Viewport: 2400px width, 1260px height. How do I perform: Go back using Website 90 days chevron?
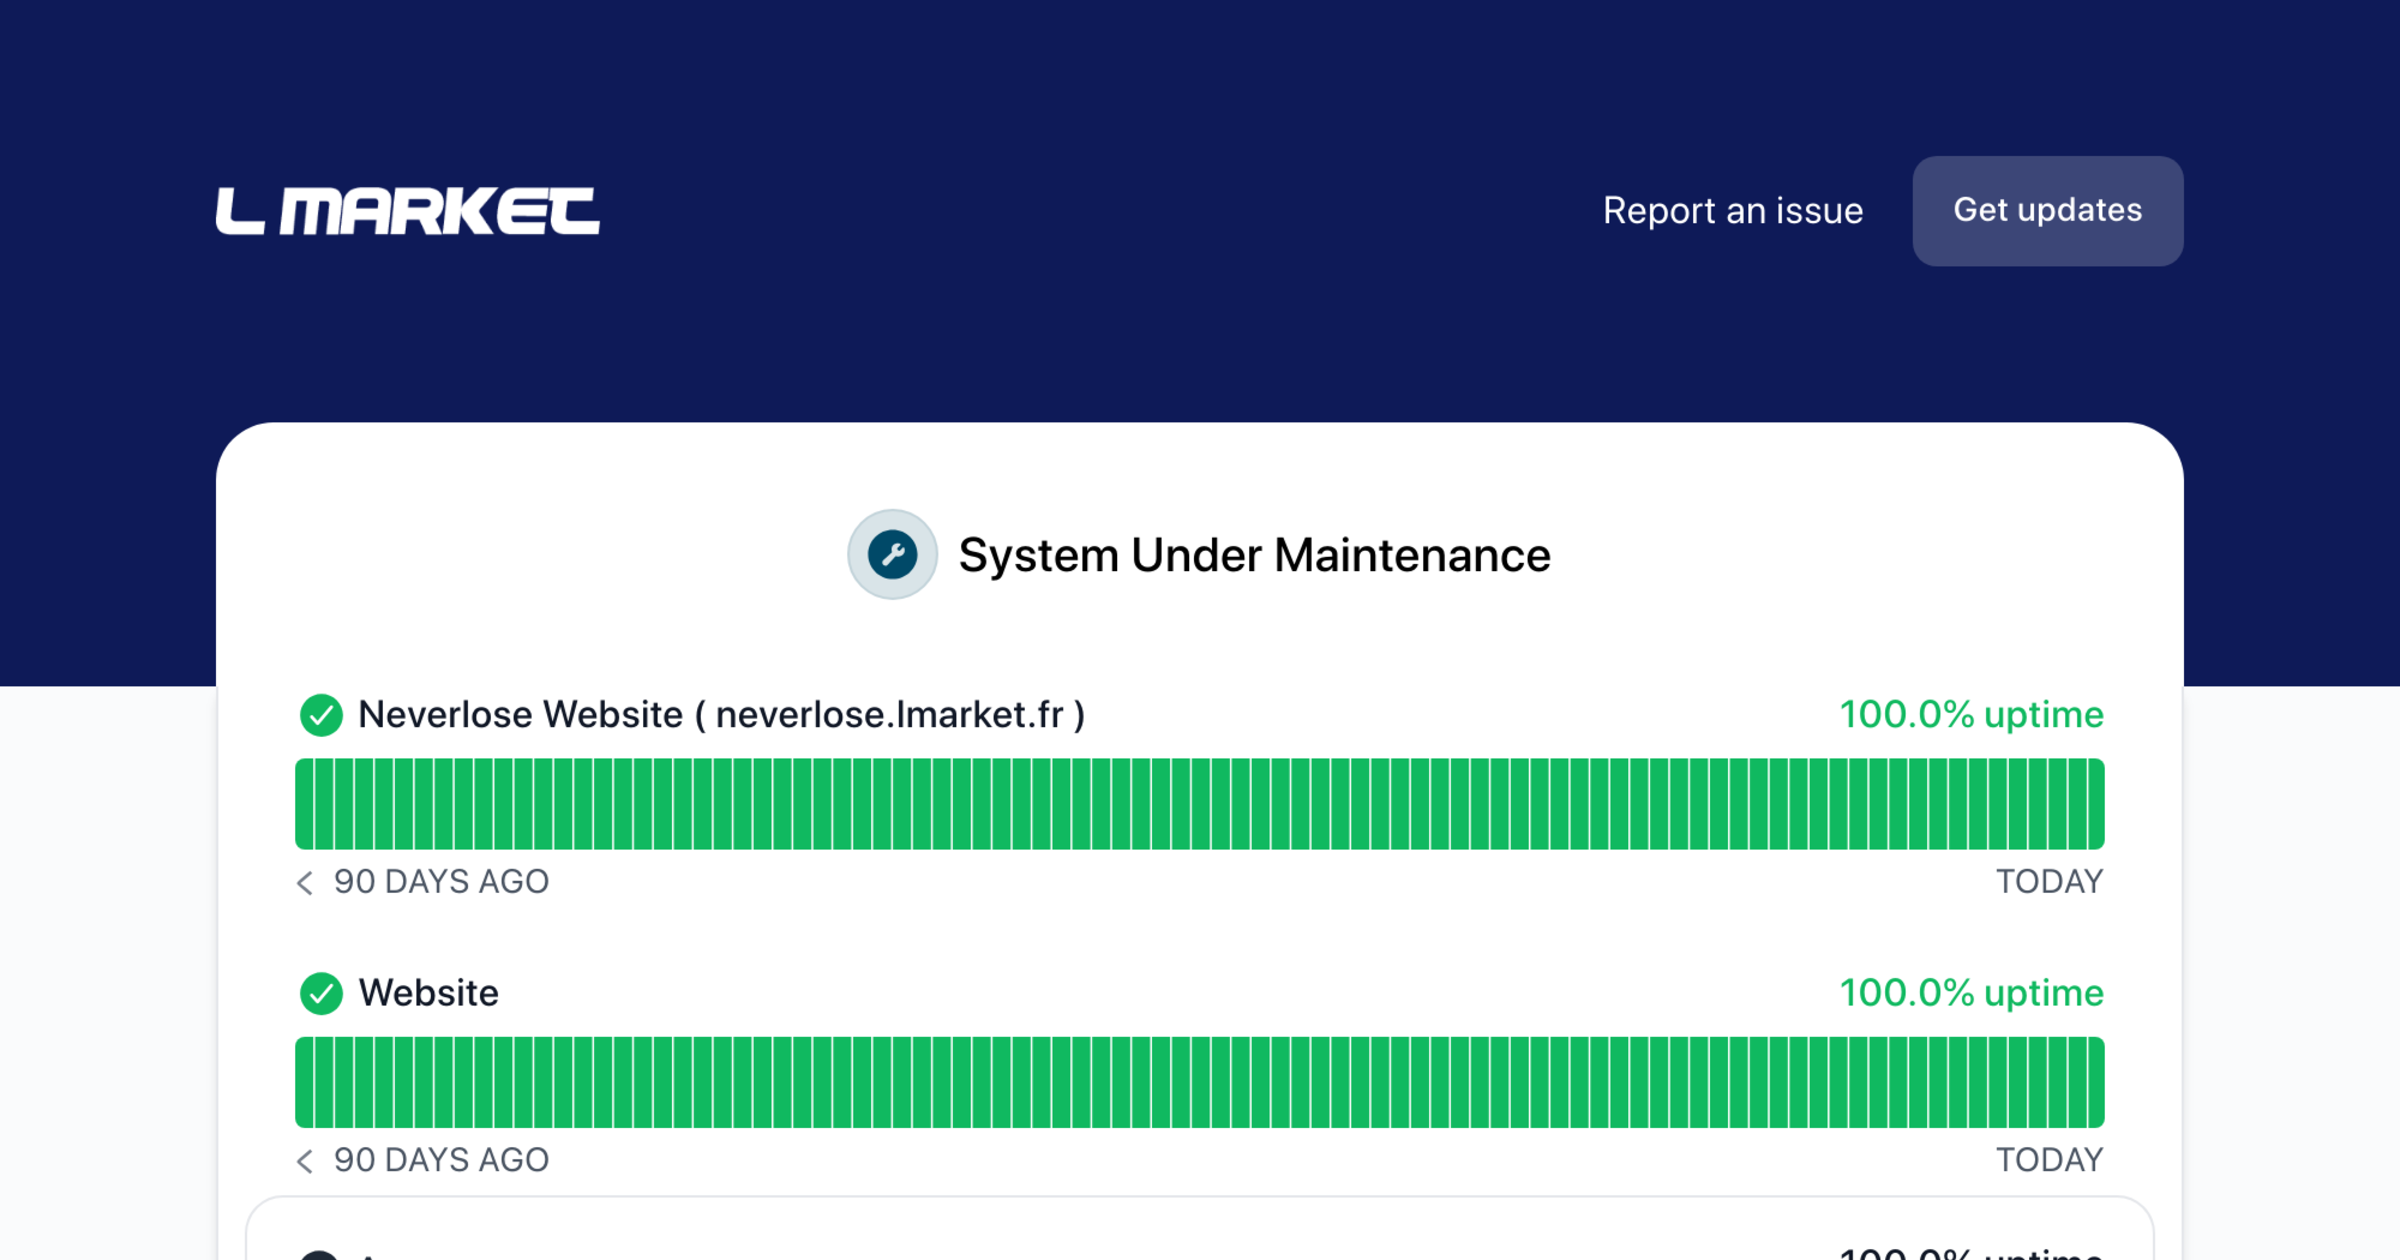(305, 1160)
